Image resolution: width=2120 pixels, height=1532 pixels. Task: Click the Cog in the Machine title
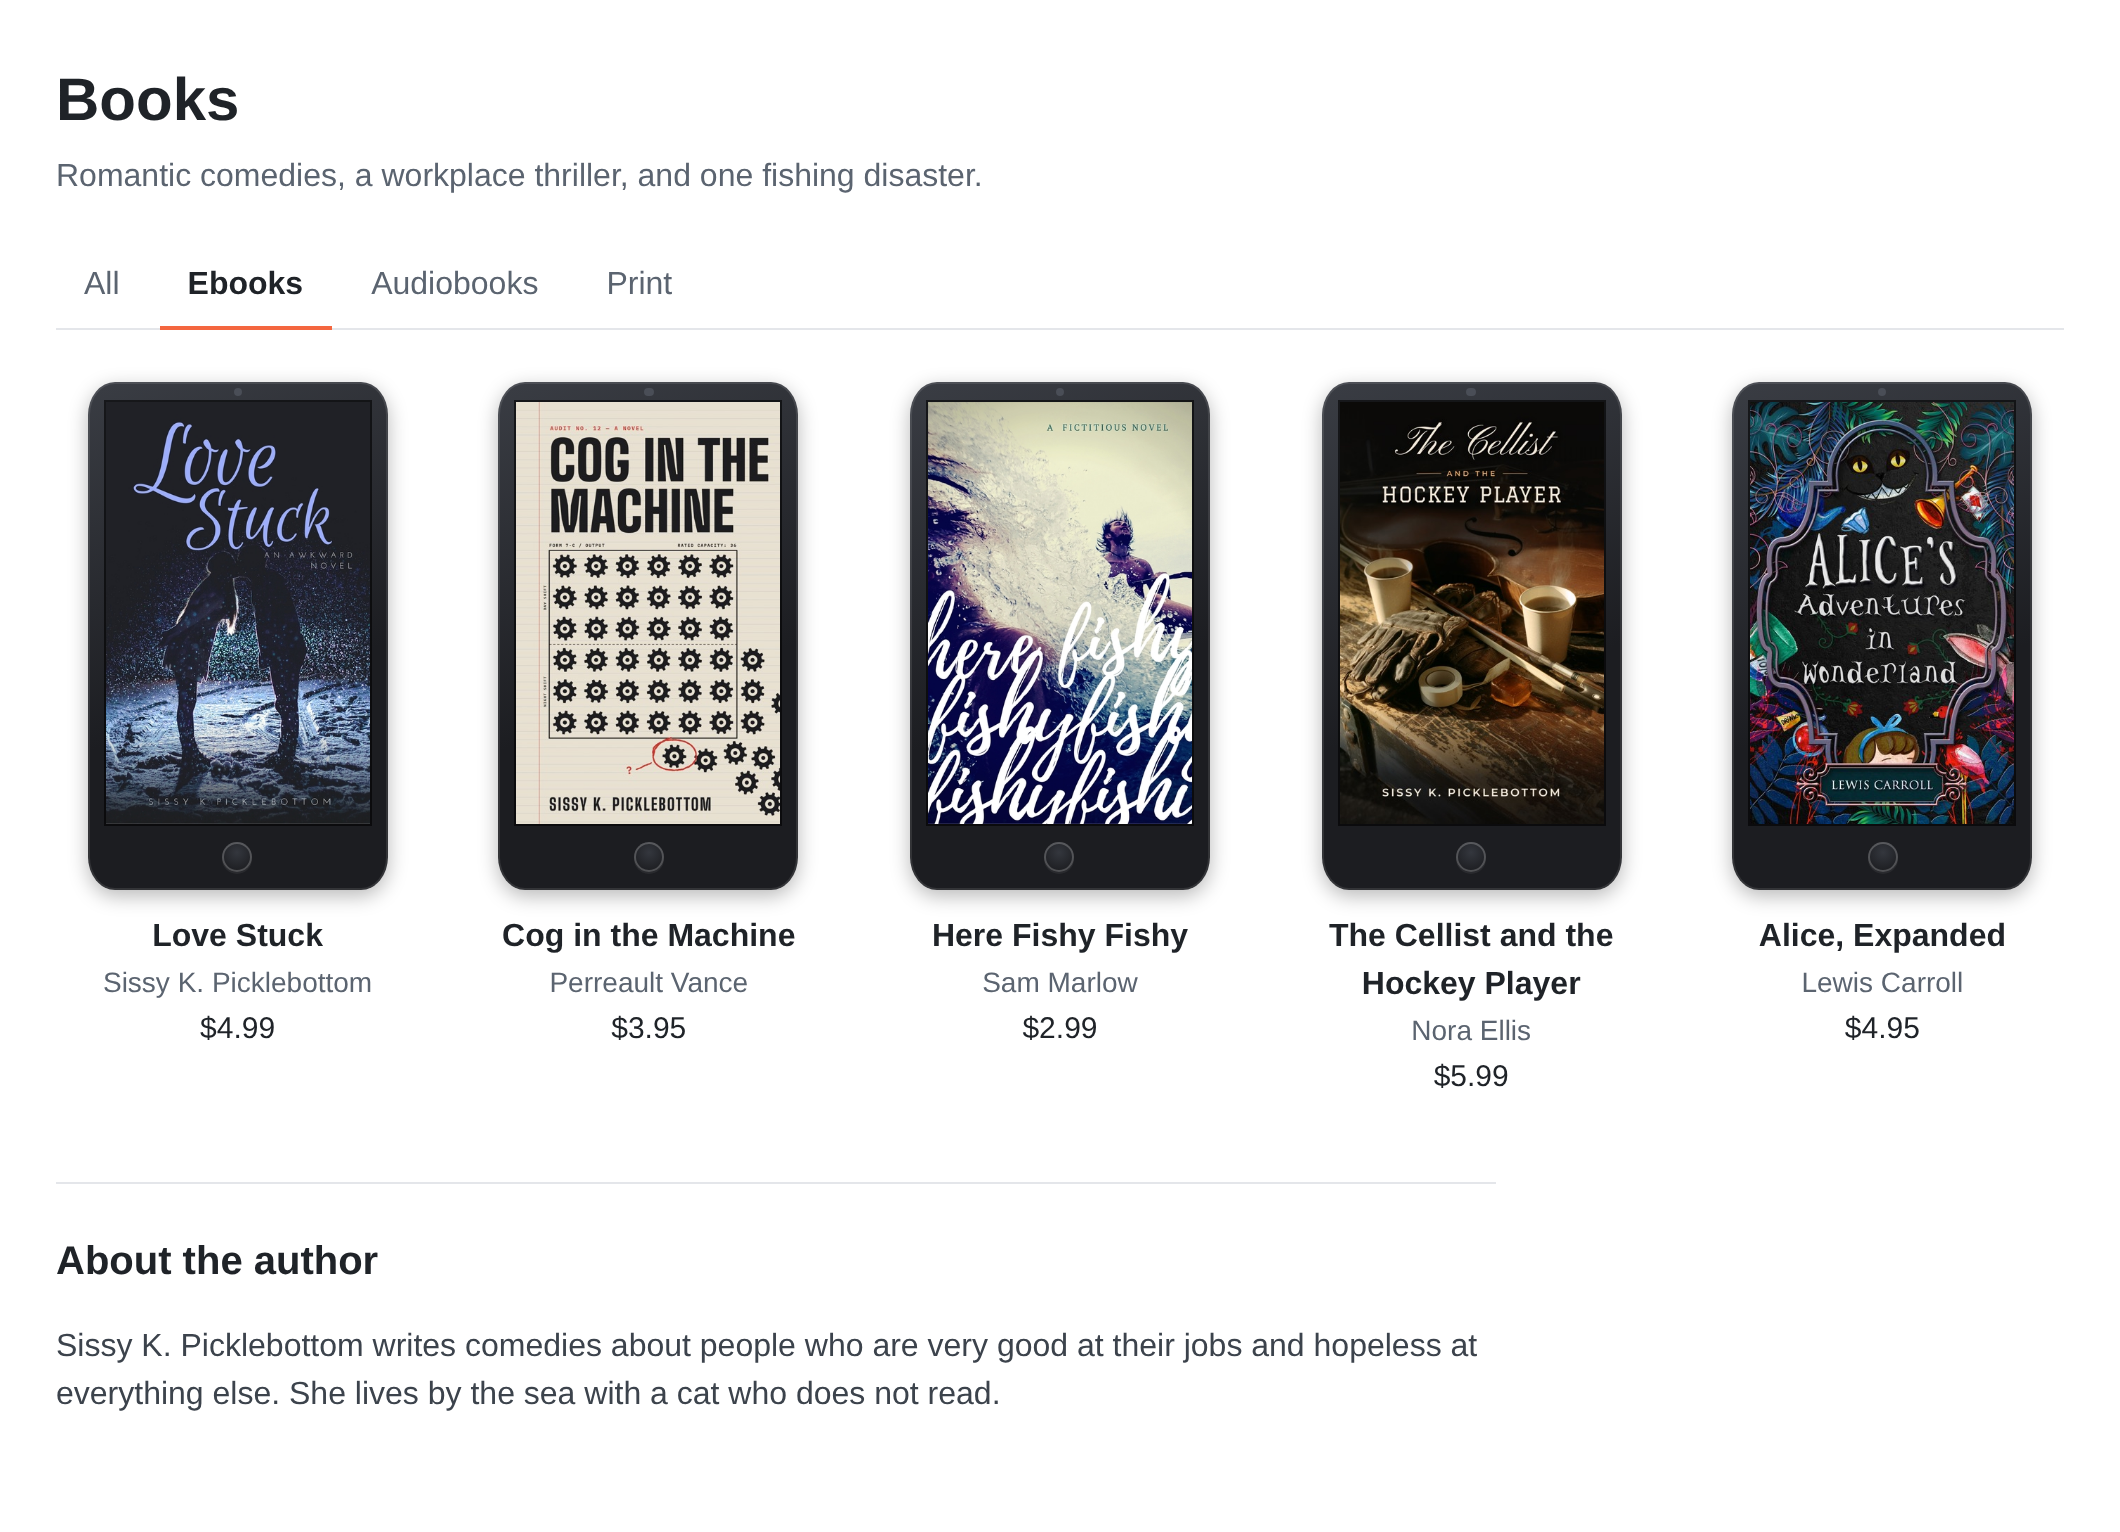click(648, 935)
